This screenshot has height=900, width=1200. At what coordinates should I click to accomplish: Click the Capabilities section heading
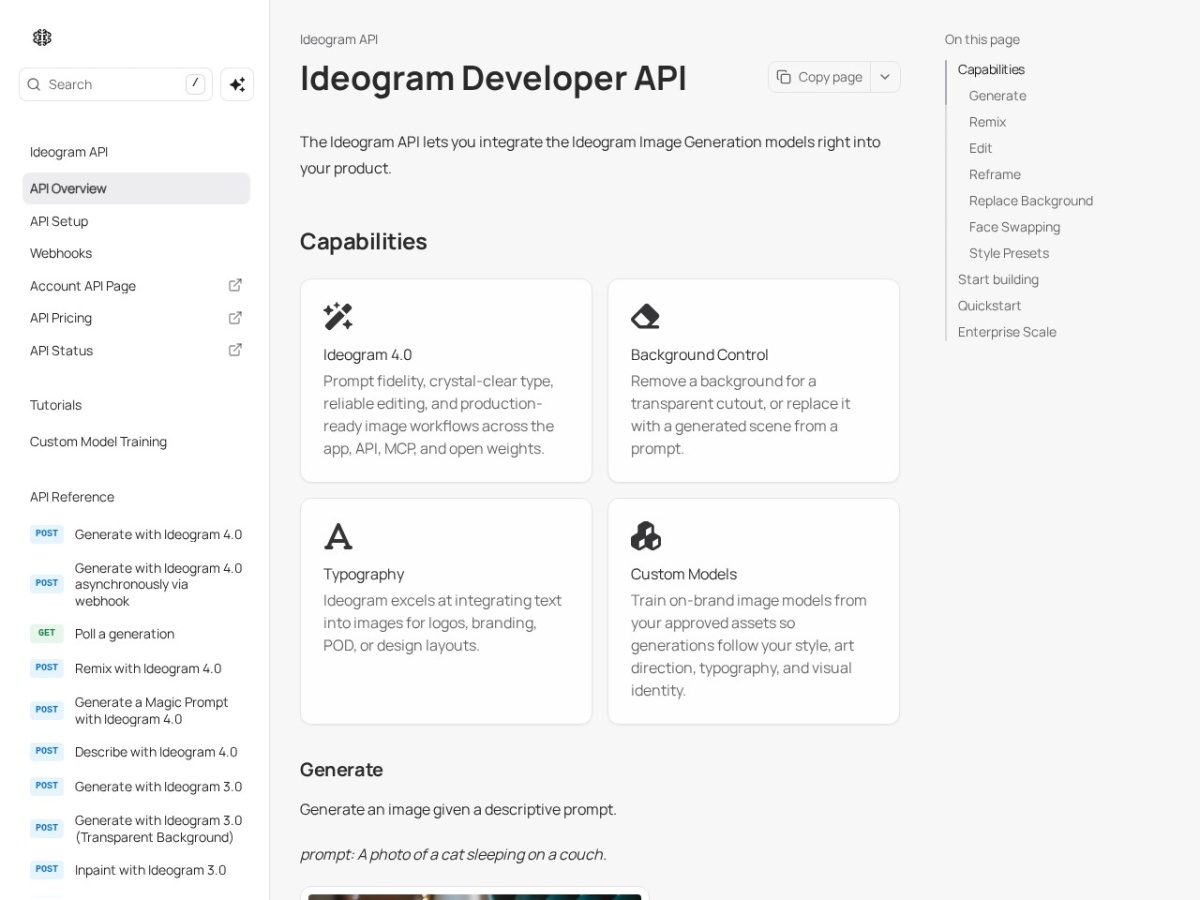(363, 241)
